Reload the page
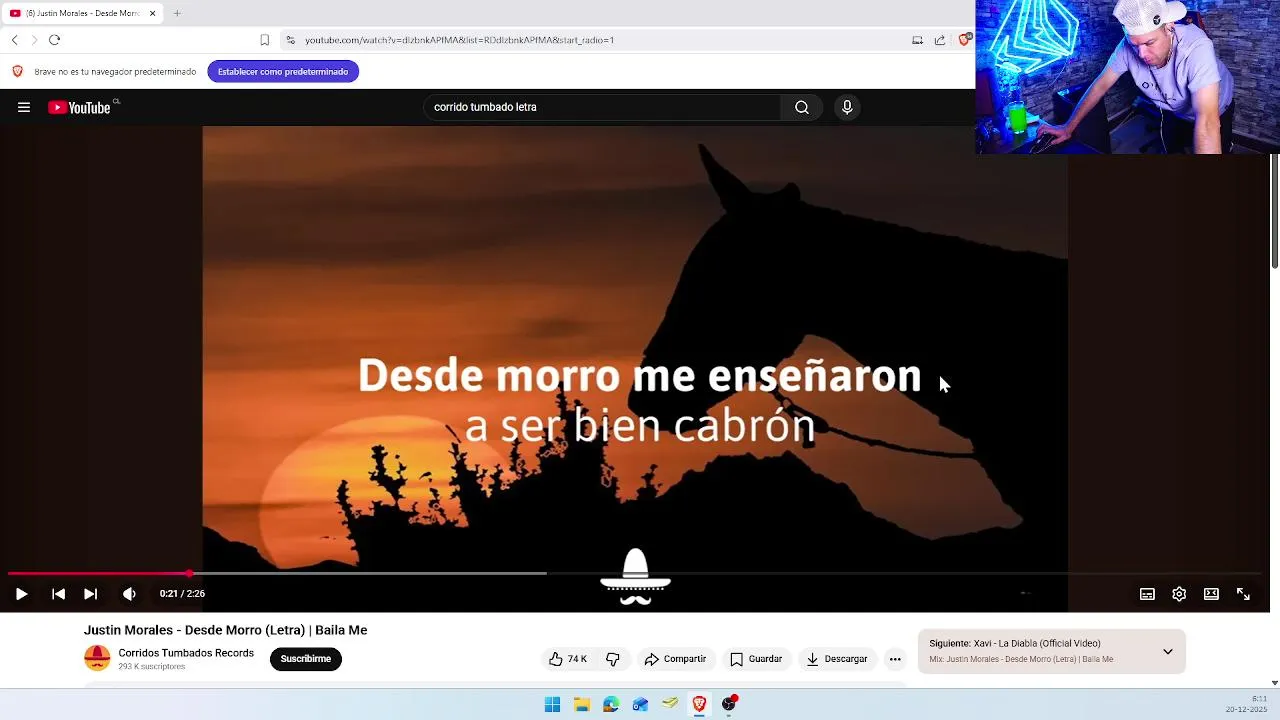 (54, 40)
